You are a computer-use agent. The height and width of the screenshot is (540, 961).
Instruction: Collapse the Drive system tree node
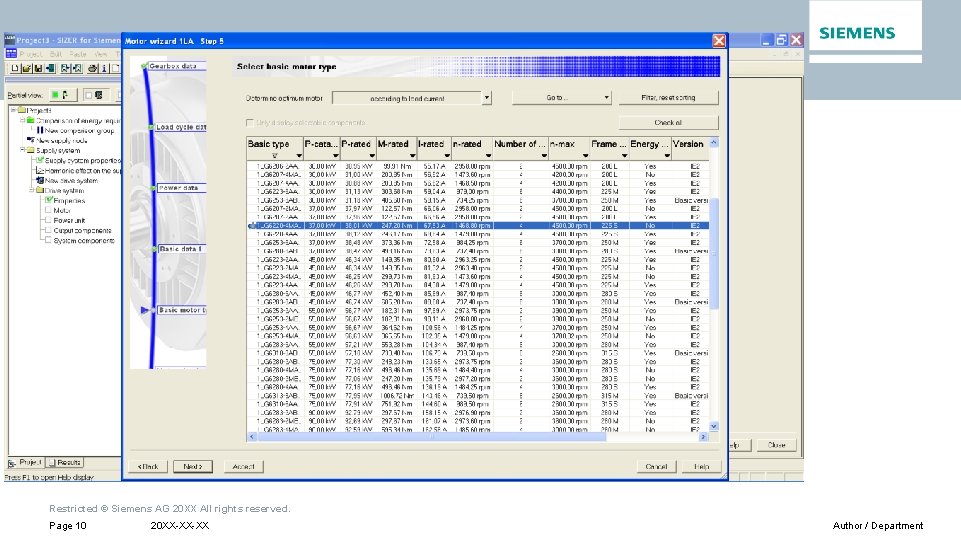click(31, 191)
